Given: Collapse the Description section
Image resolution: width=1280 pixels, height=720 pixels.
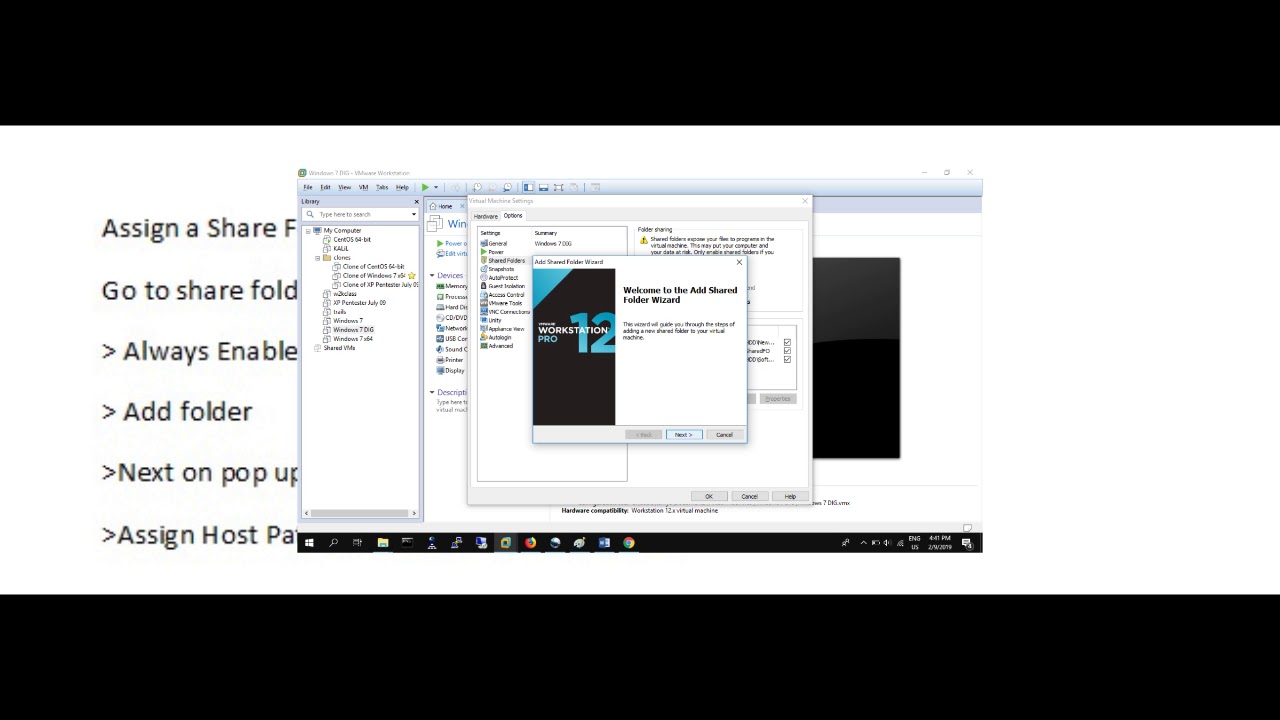Looking at the screenshot, I should (x=433, y=393).
